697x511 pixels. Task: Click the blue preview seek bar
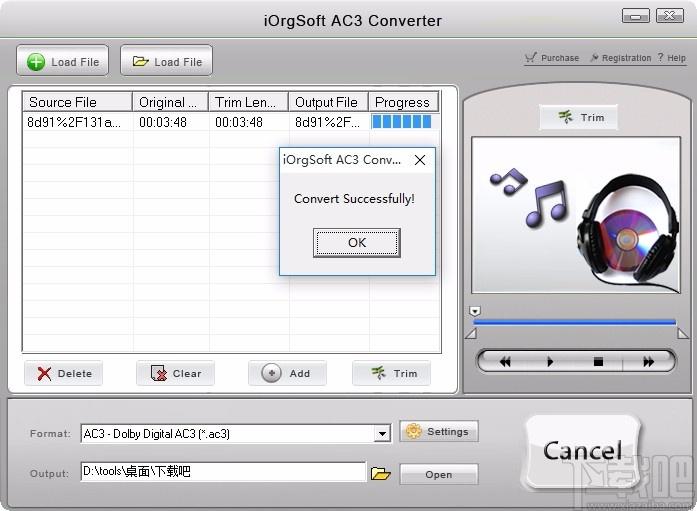[575, 322]
